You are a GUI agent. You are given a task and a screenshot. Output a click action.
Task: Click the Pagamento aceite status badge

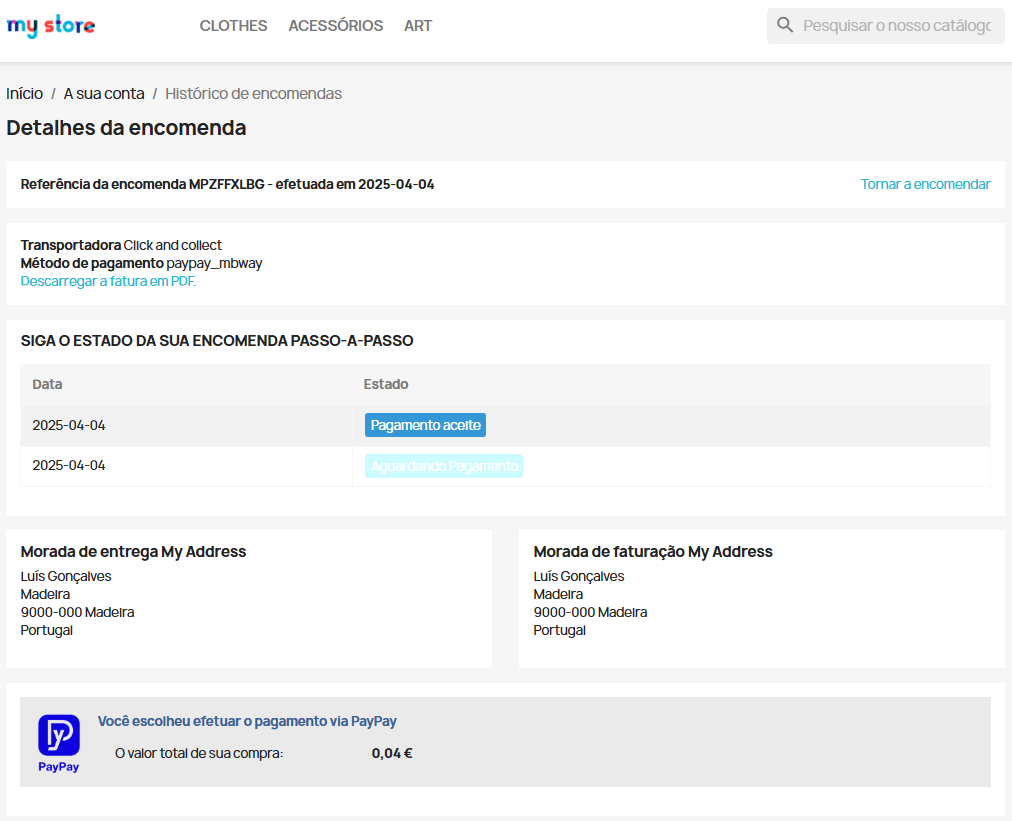pyautogui.click(x=425, y=425)
